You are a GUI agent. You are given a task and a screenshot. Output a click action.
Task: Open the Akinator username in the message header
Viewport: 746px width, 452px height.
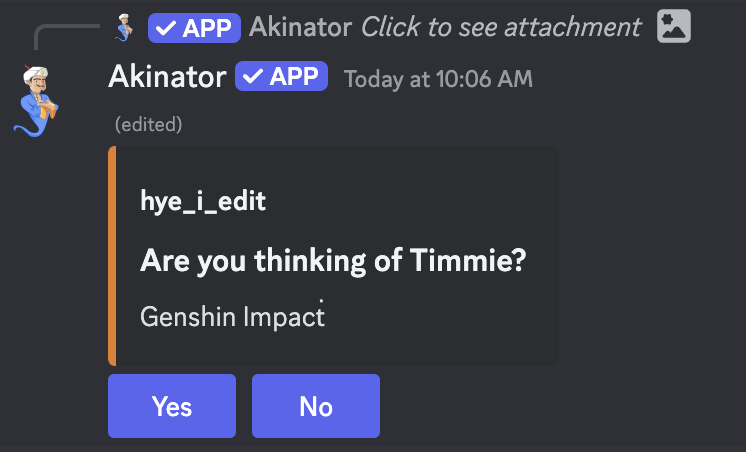[x=166, y=77]
